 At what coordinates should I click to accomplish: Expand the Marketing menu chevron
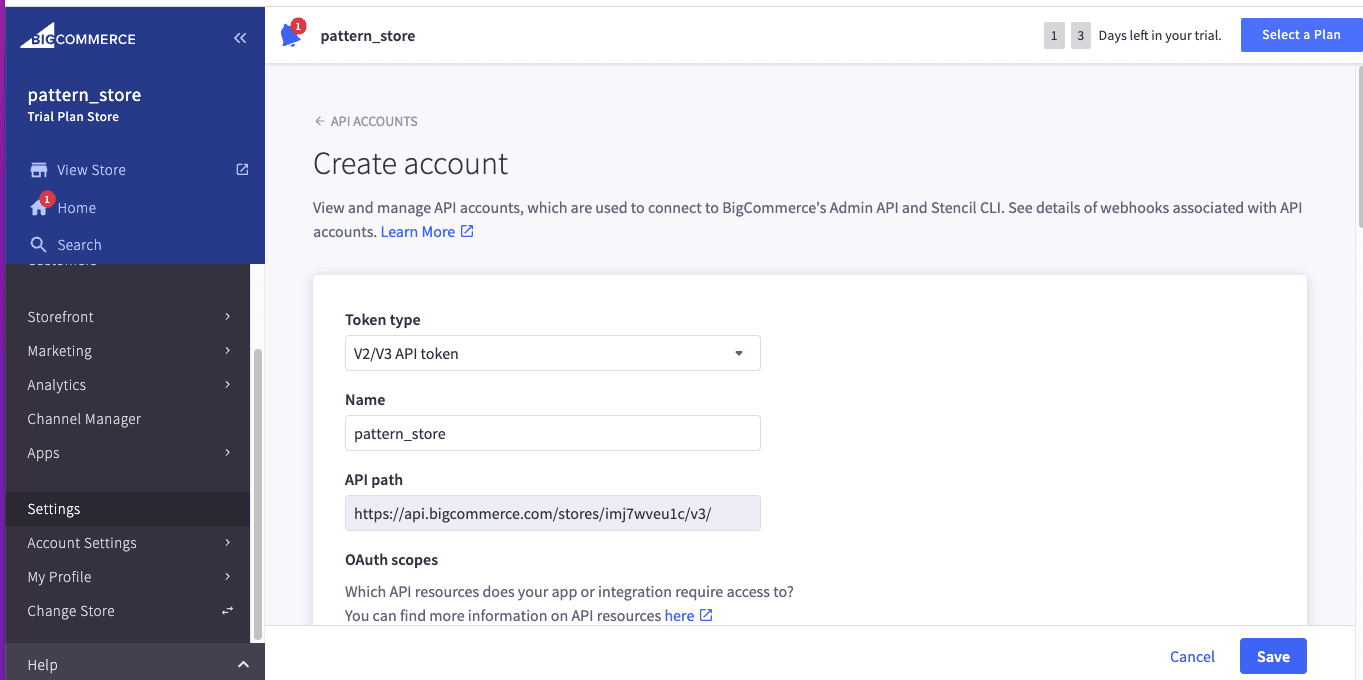[x=228, y=351]
